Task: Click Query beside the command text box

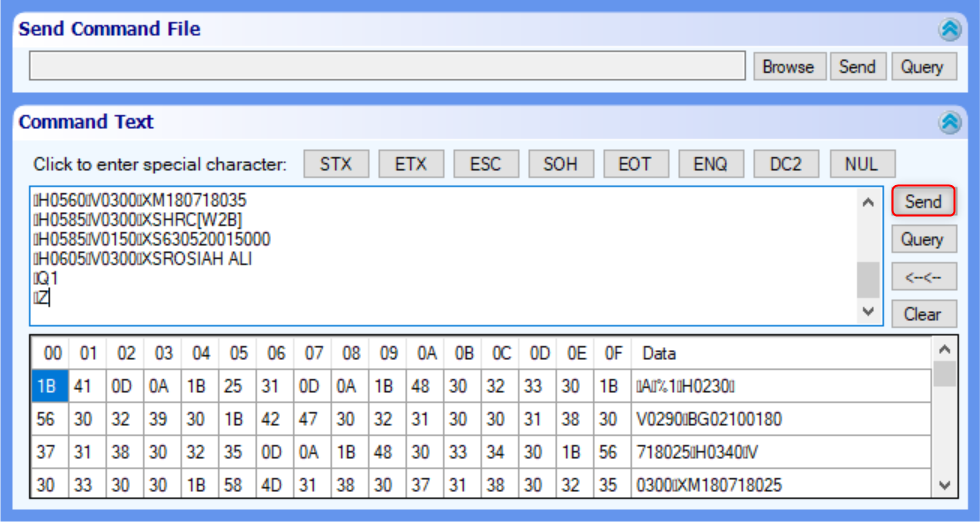Action: point(923,239)
